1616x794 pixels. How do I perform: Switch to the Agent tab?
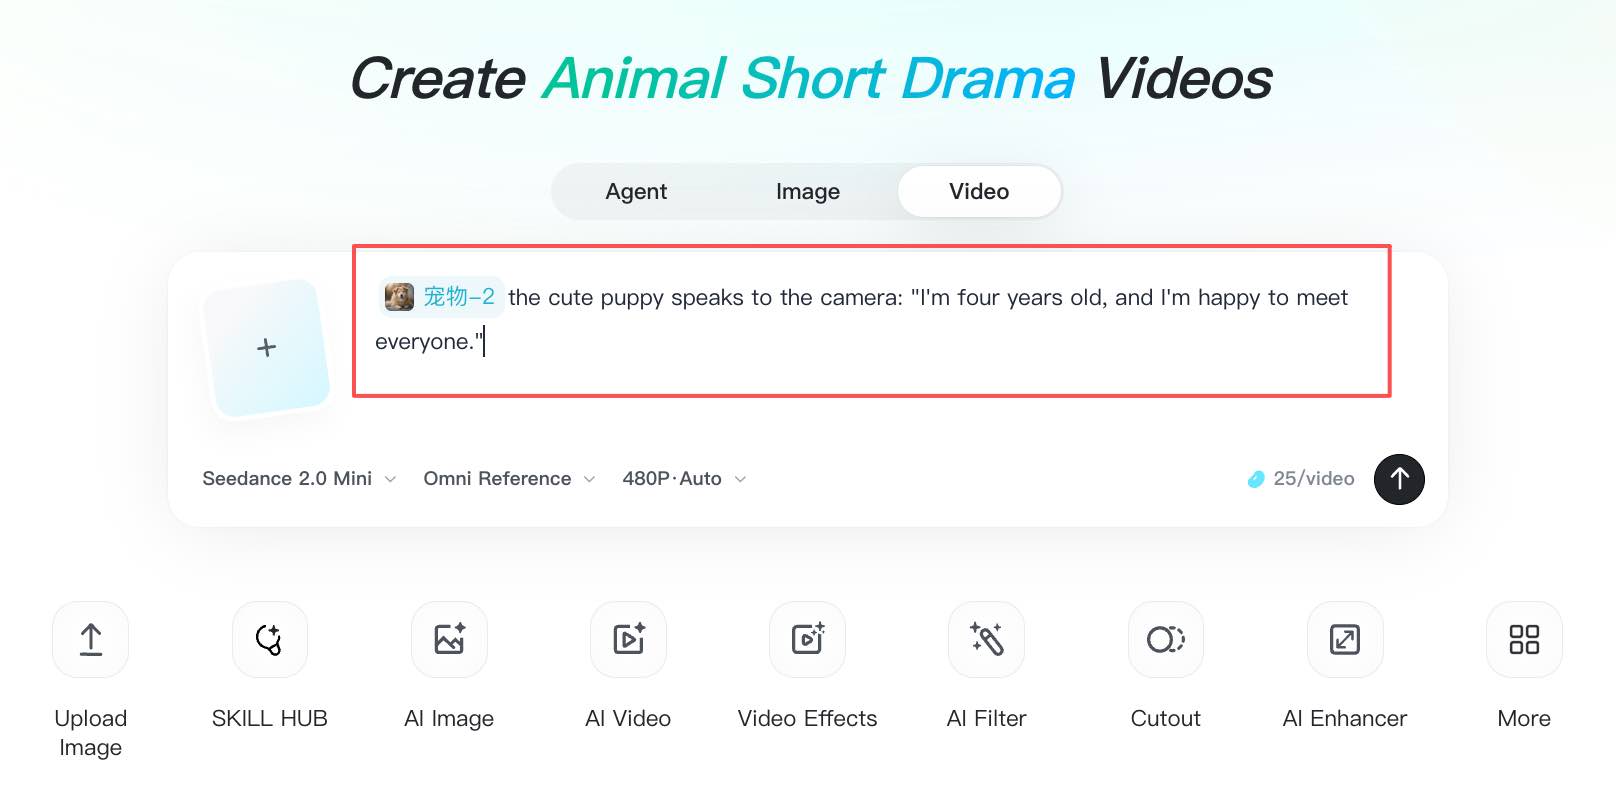click(636, 191)
